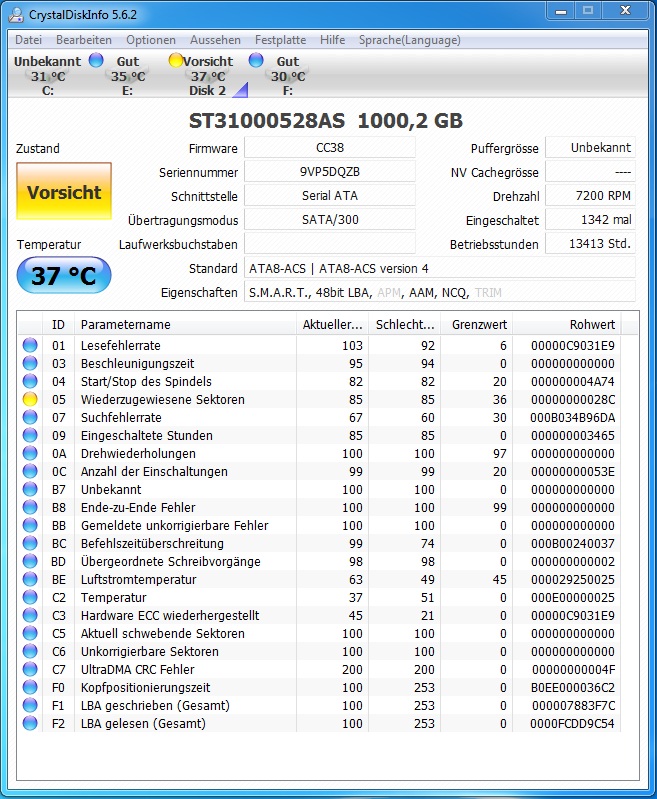Select drive F: at 30 °C
The image size is (657, 799).
point(287,75)
